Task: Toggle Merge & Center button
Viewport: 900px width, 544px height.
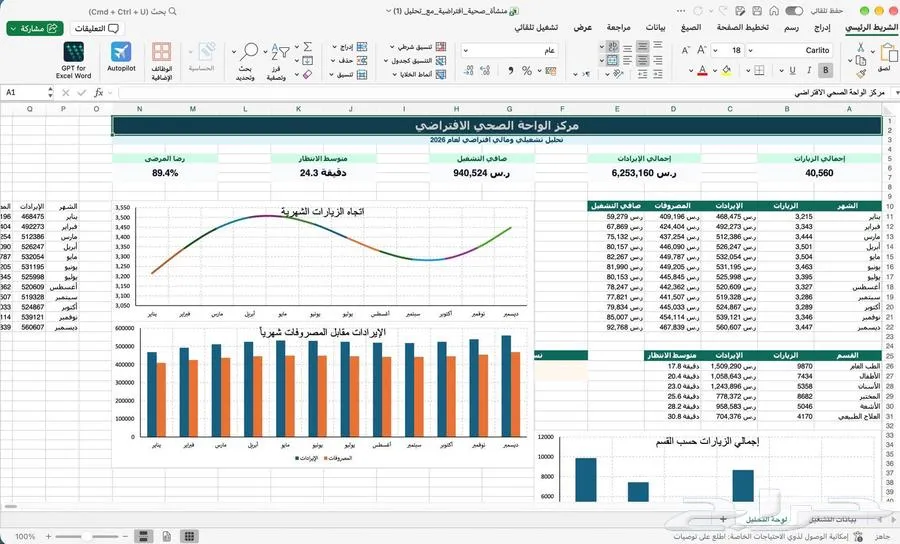Action: tap(612, 60)
